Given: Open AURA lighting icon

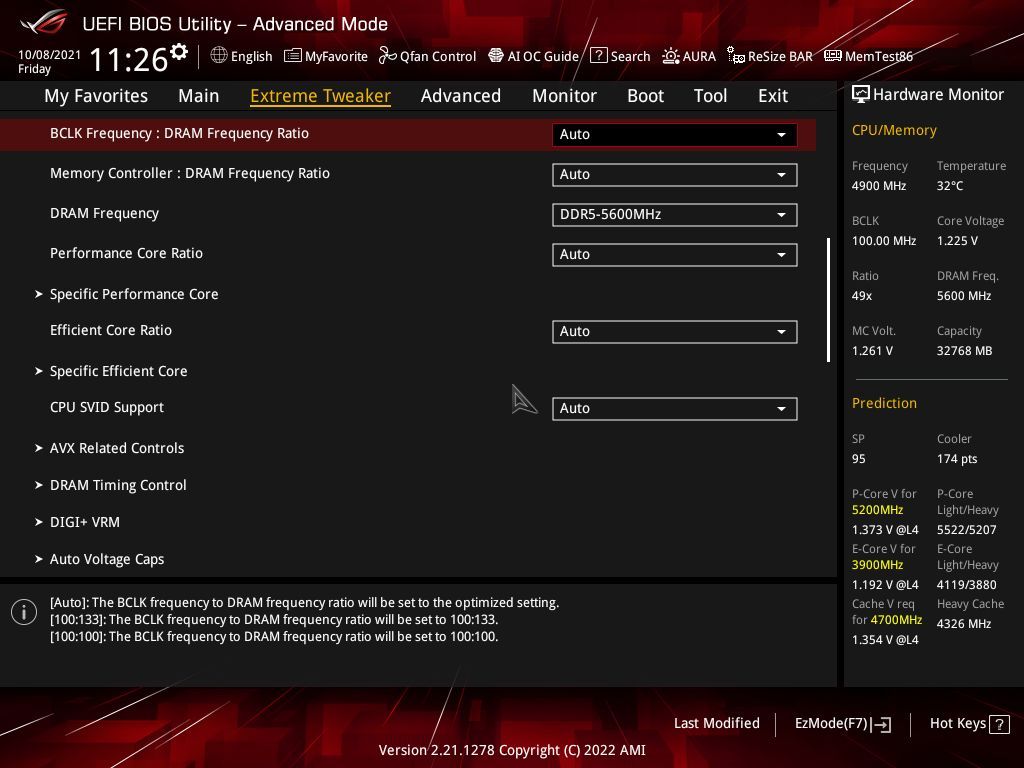Looking at the screenshot, I should coord(670,56).
